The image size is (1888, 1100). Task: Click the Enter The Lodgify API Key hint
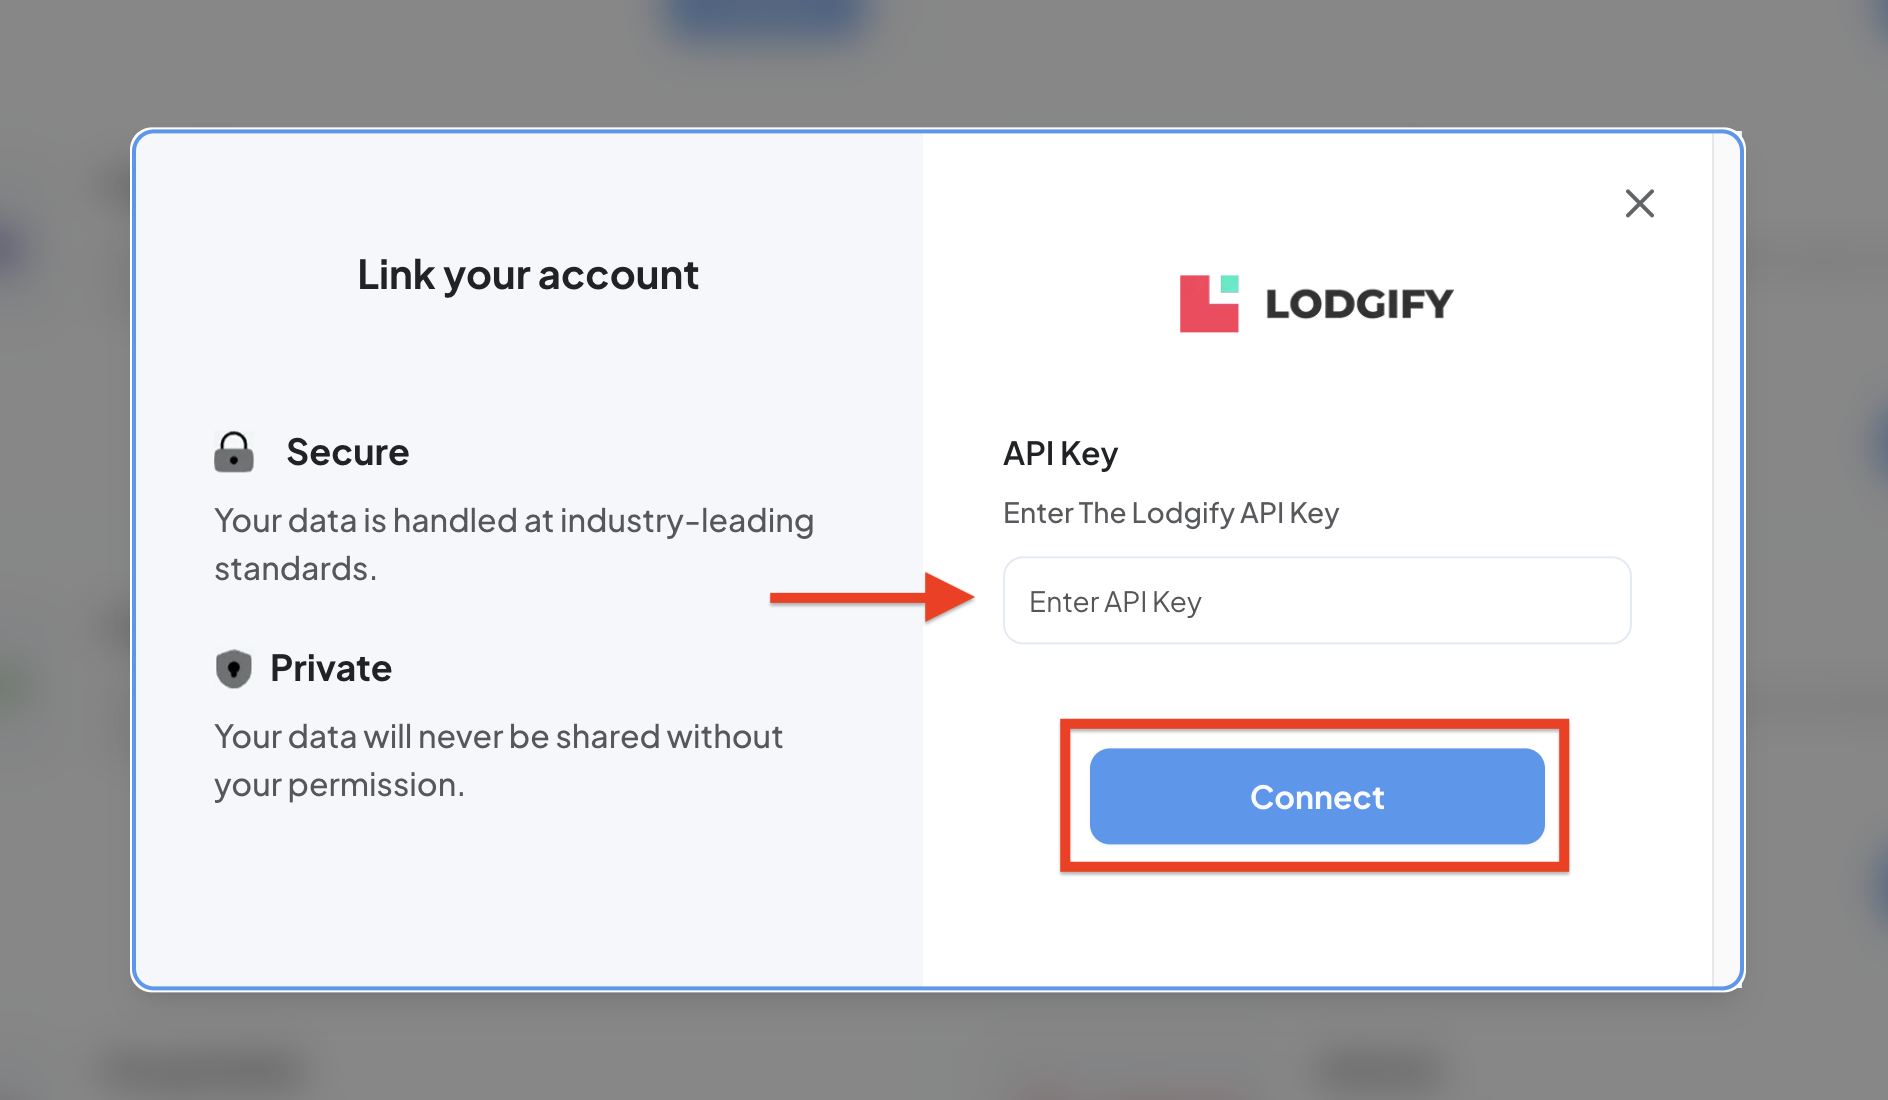(x=1170, y=513)
